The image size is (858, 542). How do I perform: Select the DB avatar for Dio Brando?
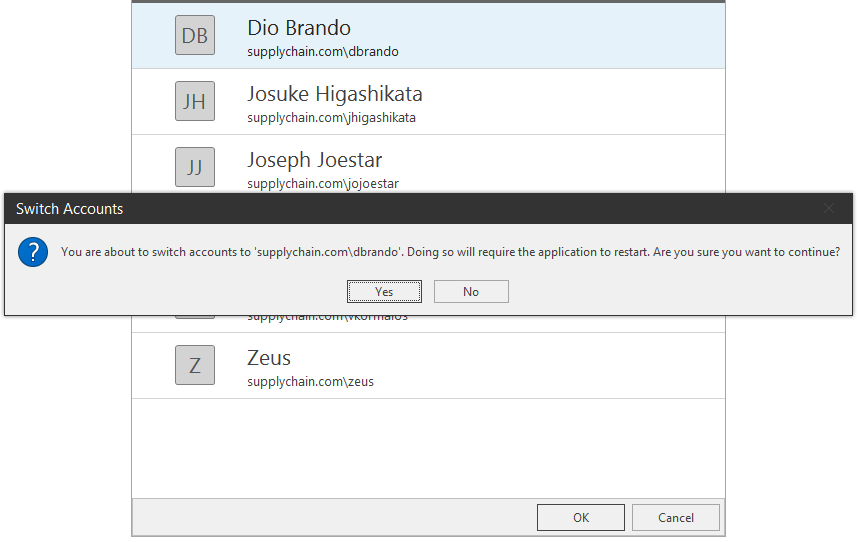click(195, 36)
